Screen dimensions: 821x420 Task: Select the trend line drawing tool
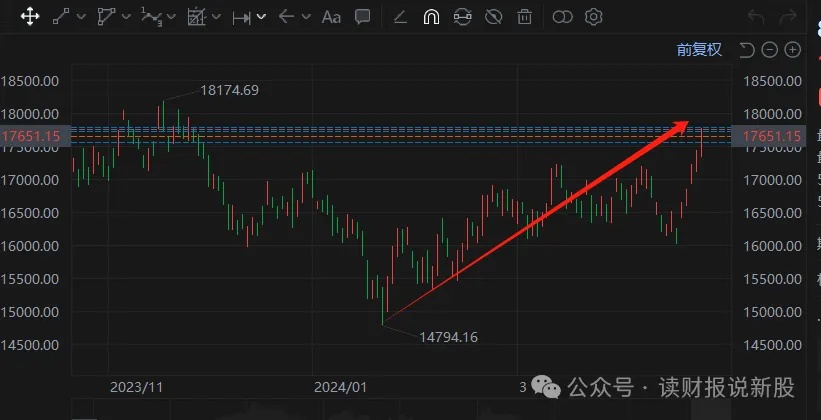tap(61, 17)
